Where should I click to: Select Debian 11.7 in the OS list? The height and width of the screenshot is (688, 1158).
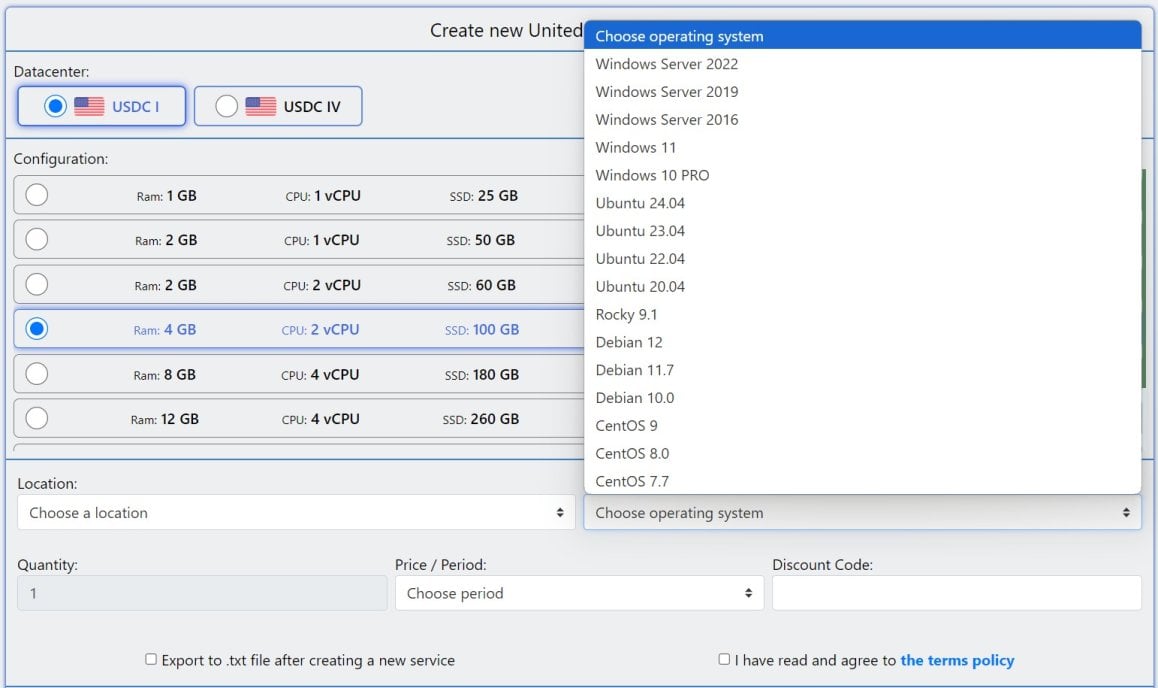click(x=863, y=370)
